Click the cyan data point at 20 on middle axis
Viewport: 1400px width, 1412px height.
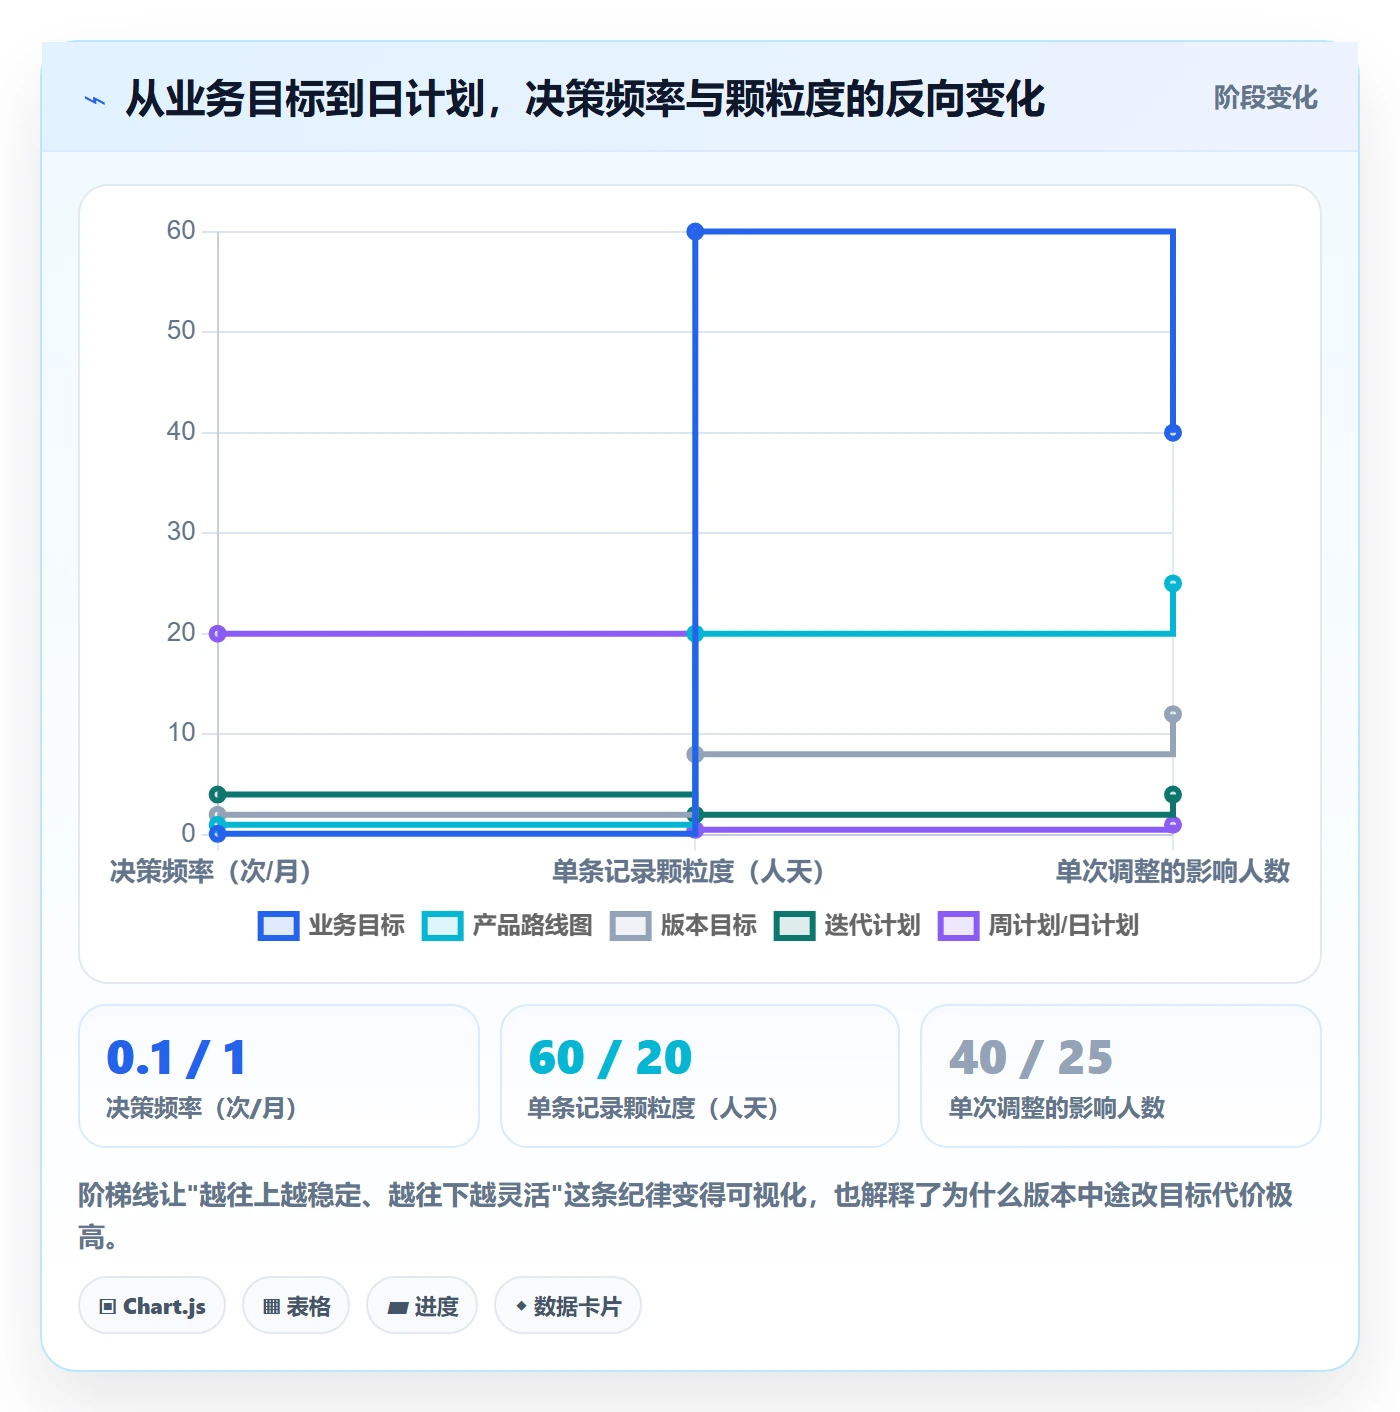(695, 633)
